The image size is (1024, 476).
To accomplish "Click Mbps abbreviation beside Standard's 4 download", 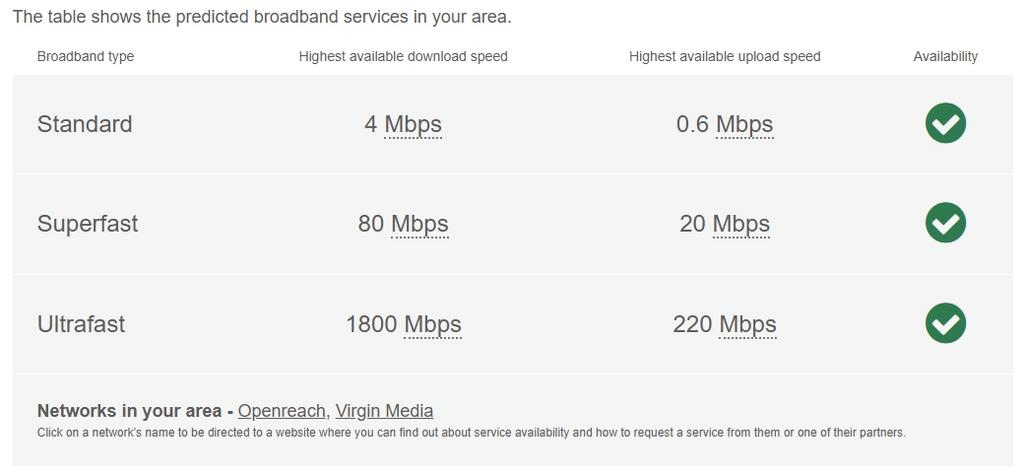I will 413,124.
